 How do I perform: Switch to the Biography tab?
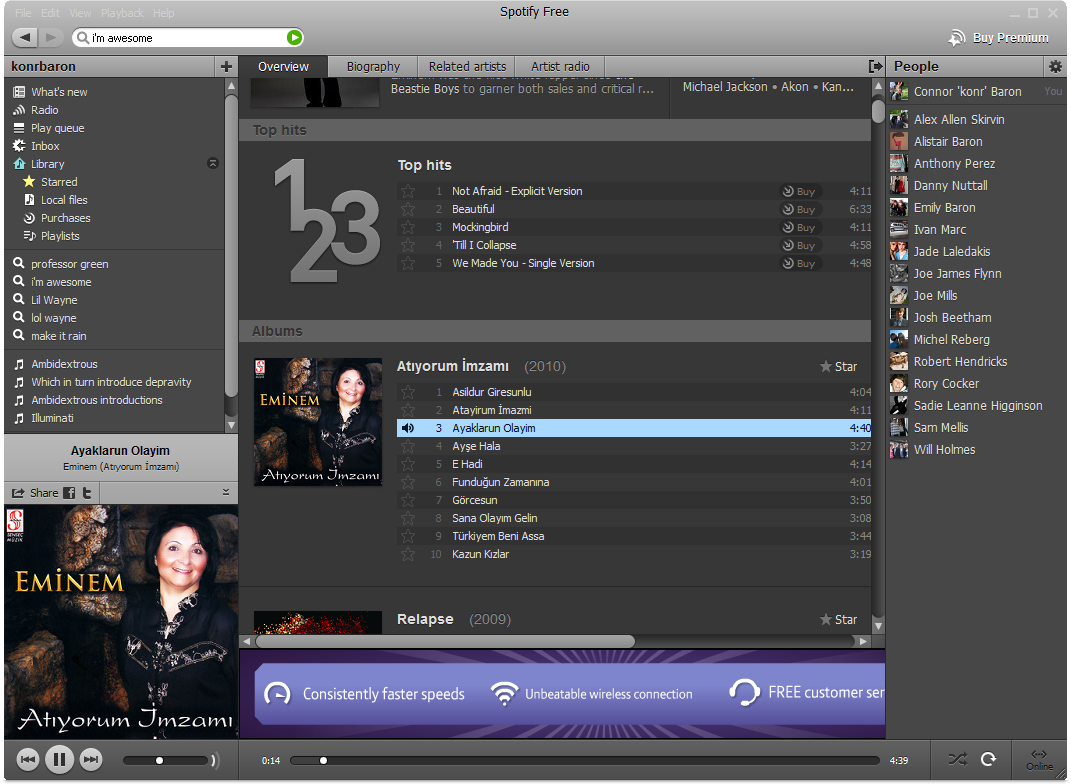pyautogui.click(x=373, y=66)
